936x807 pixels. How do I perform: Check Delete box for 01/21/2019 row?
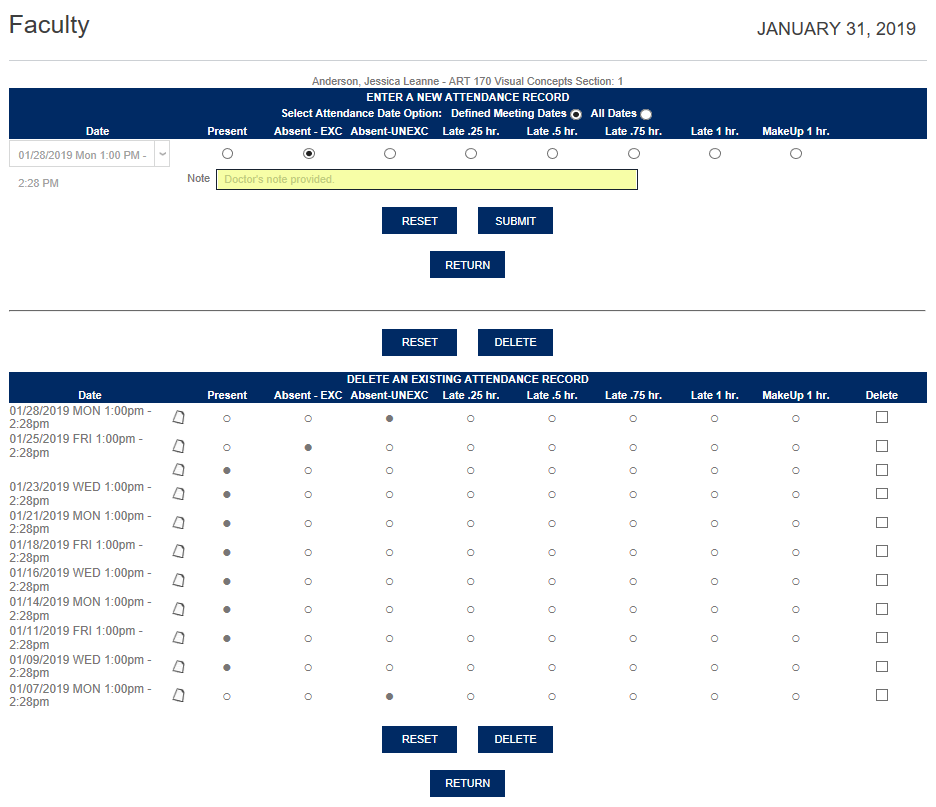pyautogui.click(x=882, y=522)
